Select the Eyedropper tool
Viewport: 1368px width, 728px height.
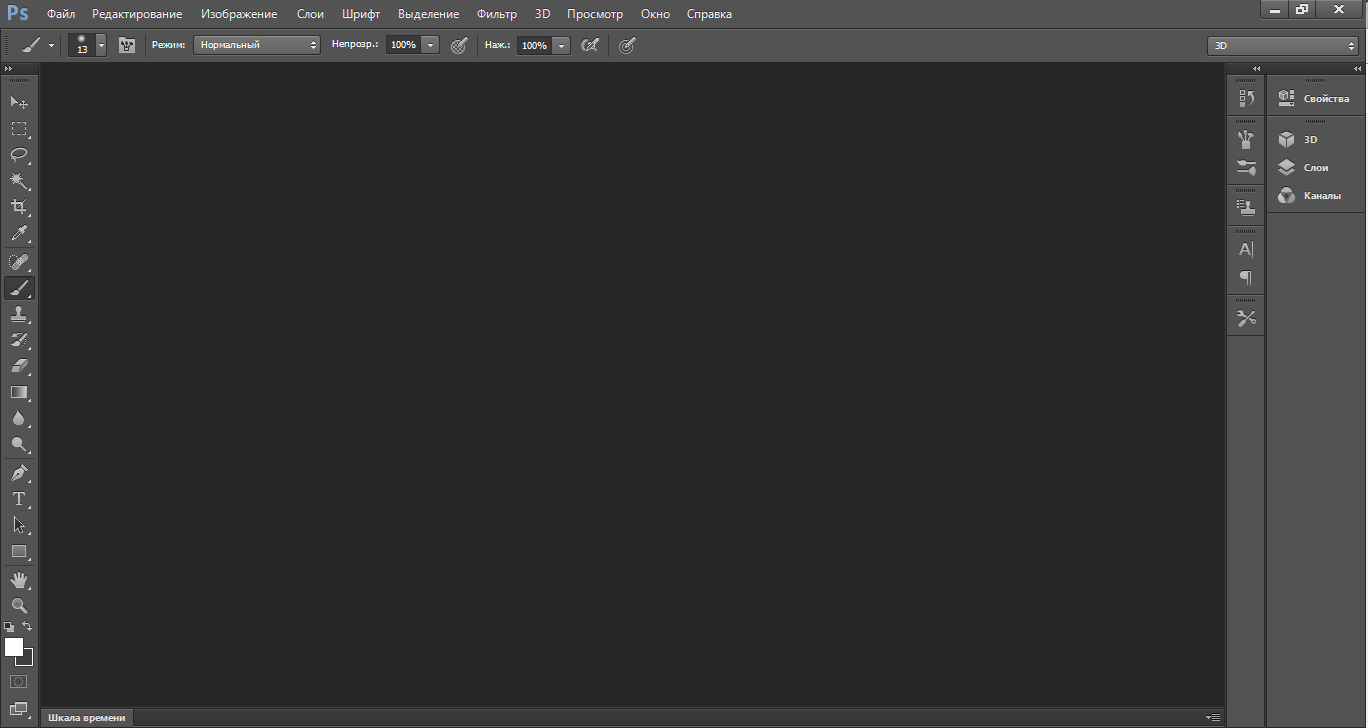[x=19, y=233]
